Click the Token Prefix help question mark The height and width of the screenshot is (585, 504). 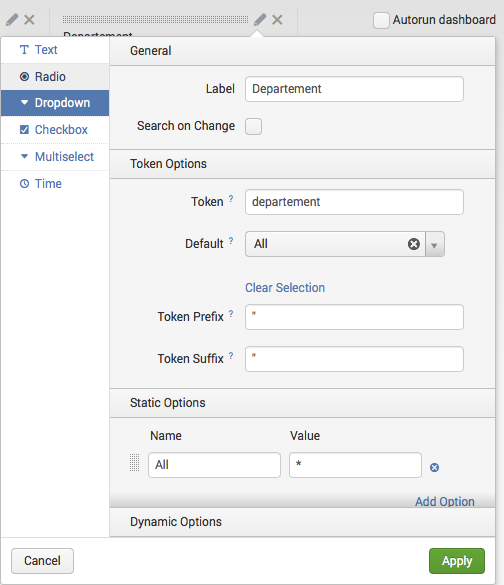[231, 314]
